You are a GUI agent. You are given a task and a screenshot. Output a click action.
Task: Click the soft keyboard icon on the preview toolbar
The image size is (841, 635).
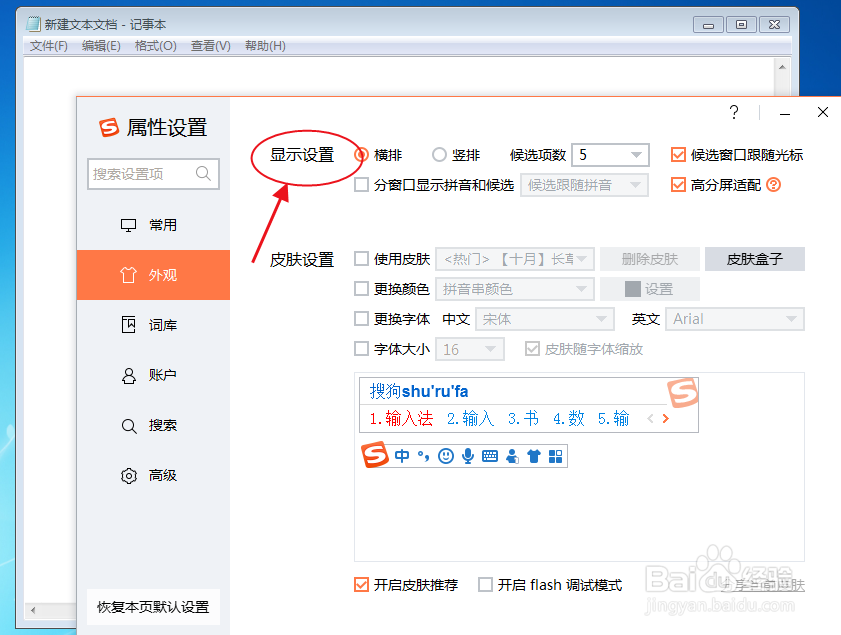490,456
